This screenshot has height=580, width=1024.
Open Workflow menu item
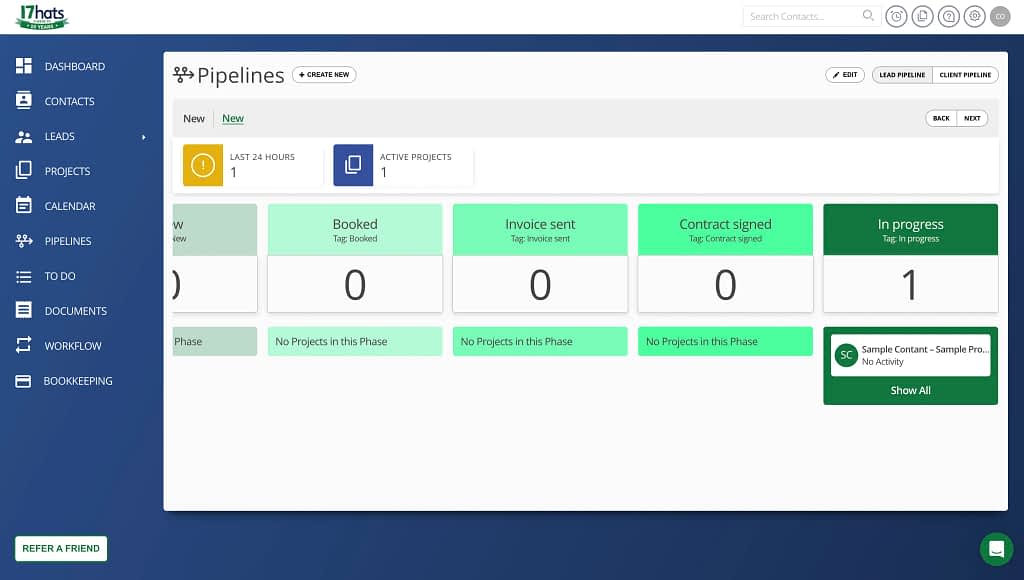tap(72, 346)
